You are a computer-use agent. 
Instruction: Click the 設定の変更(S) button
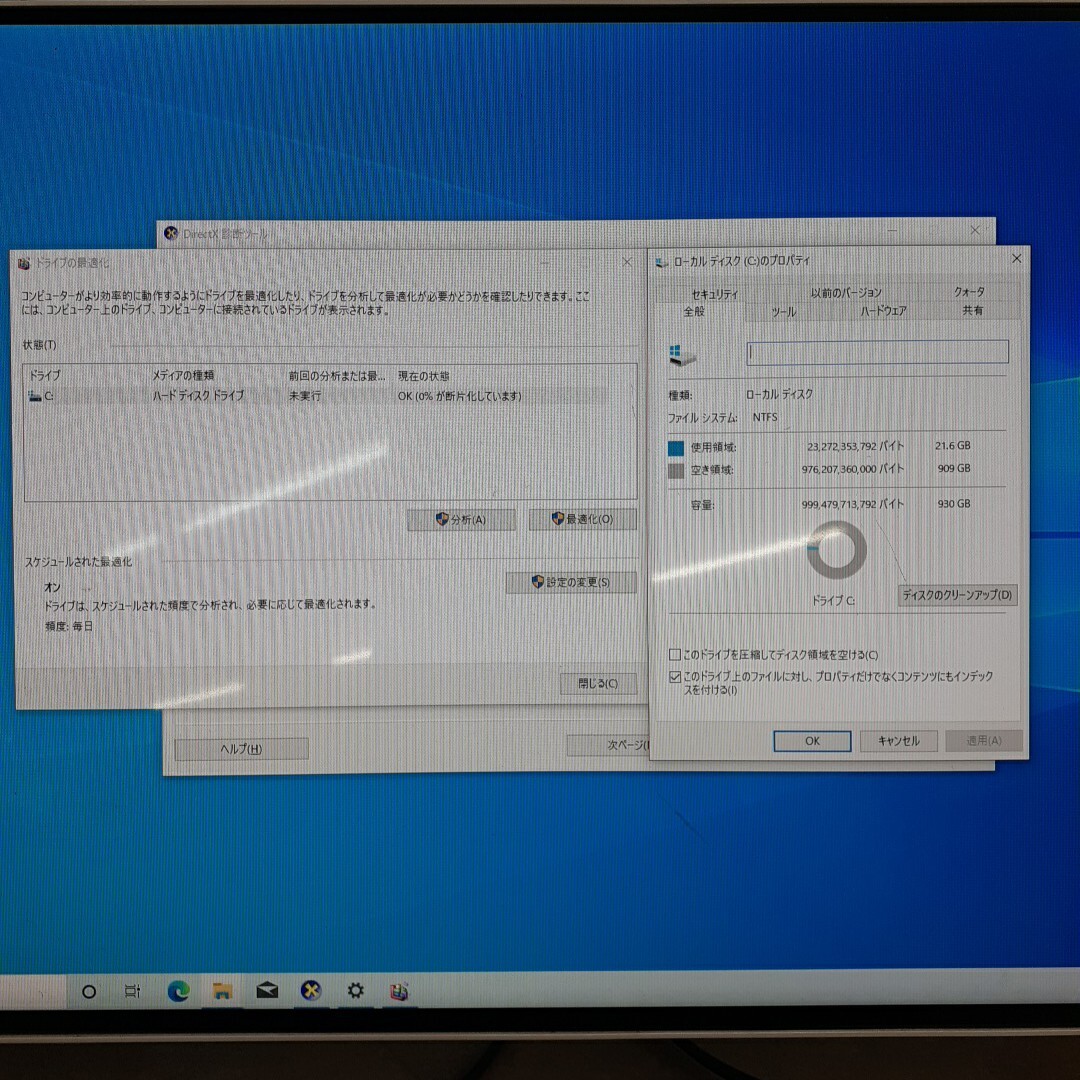pos(571,582)
